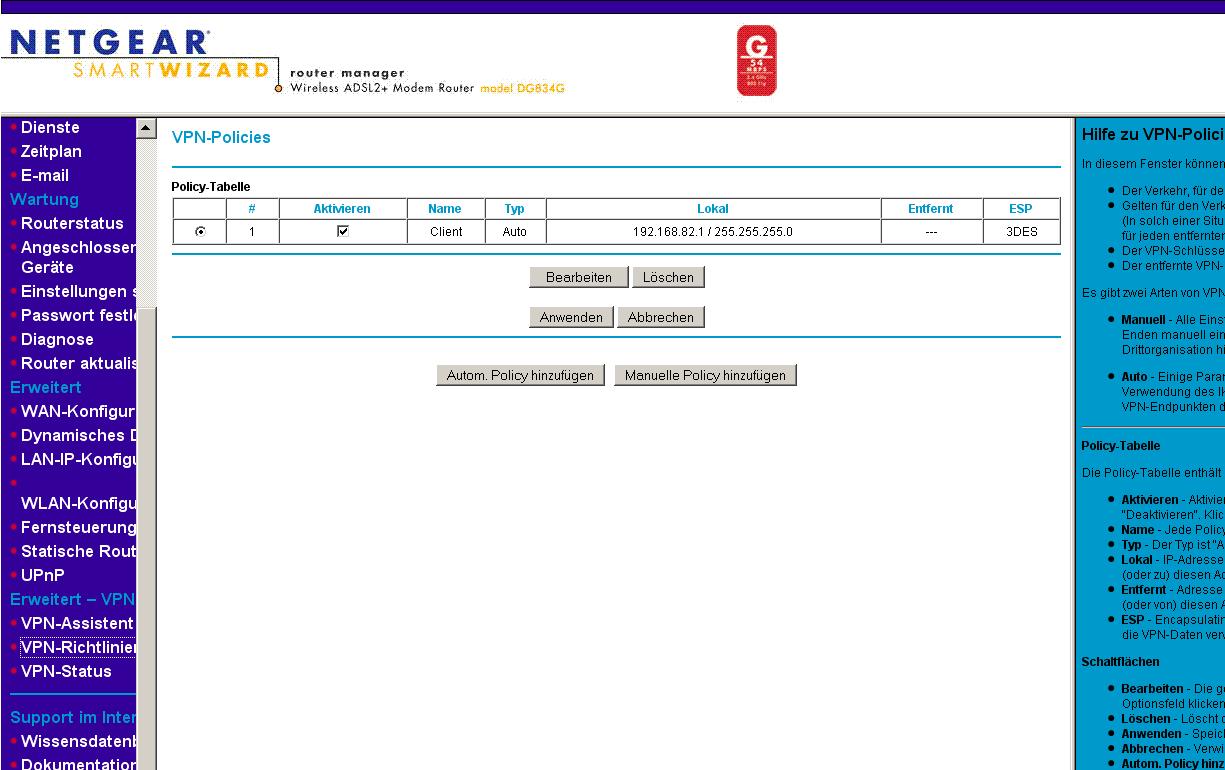The height and width of the screenshot is (770, 1225).
Task: Open the Wissensdatenbank link
Action: tap(78, 741)
